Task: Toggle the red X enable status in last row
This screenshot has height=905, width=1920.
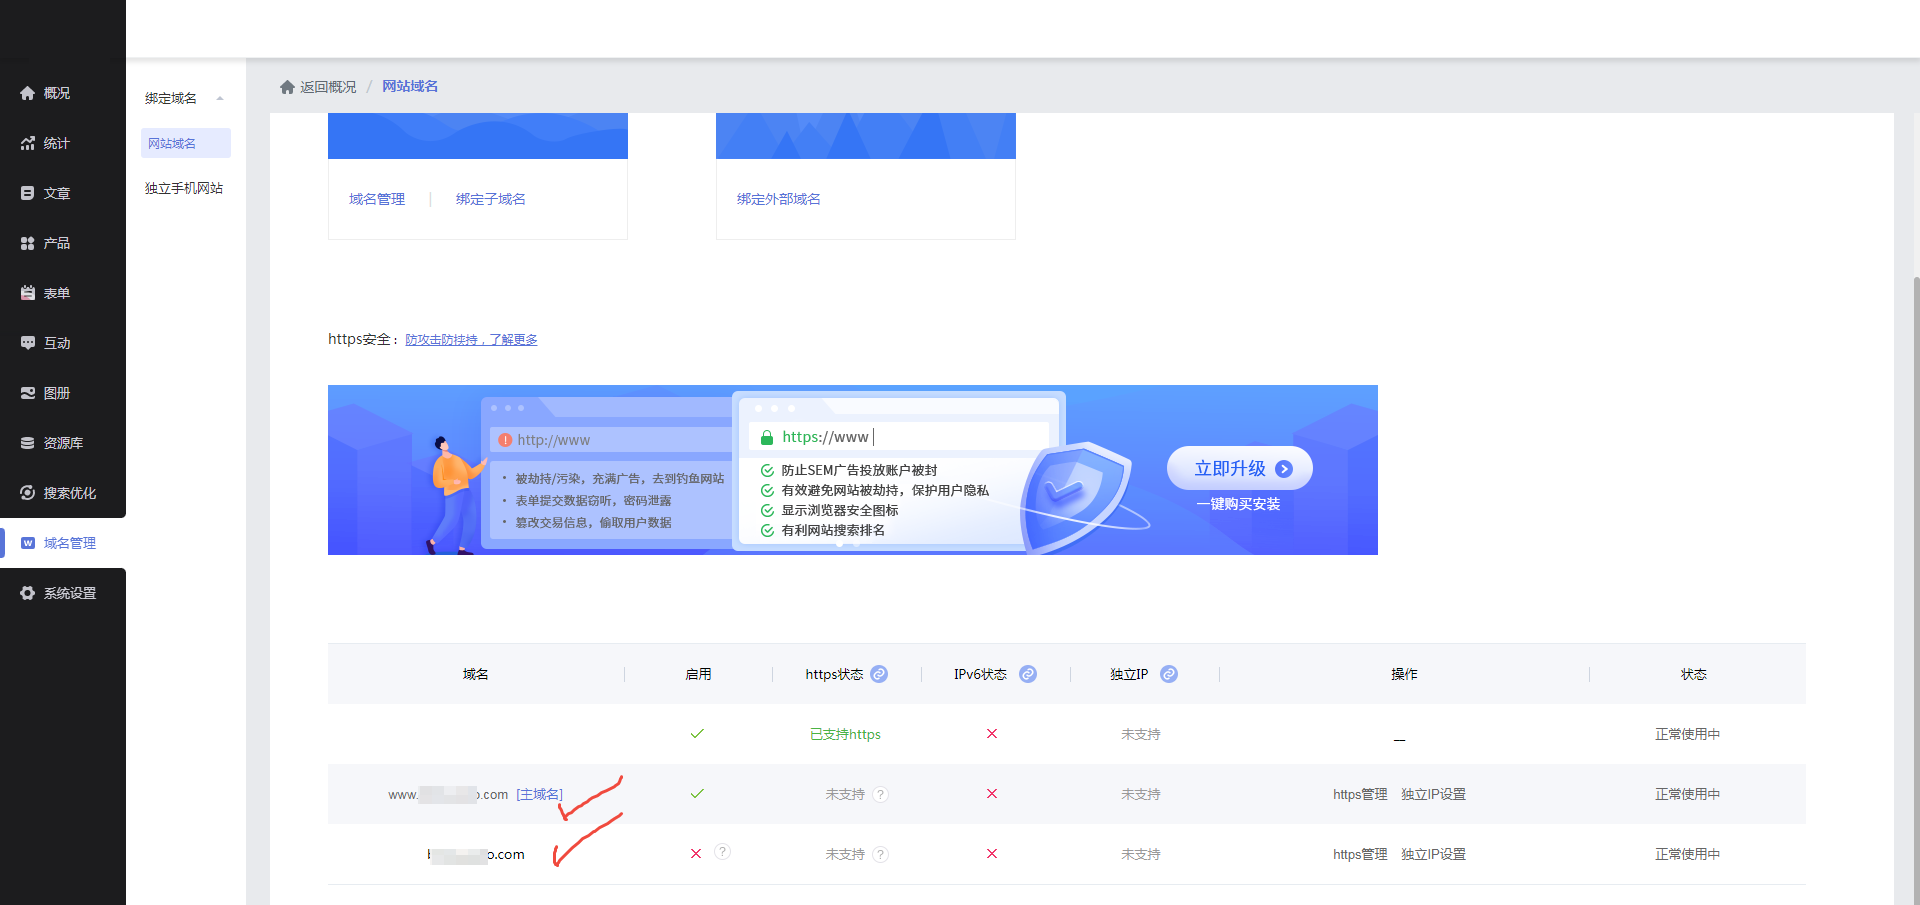Action: point(696,854)
